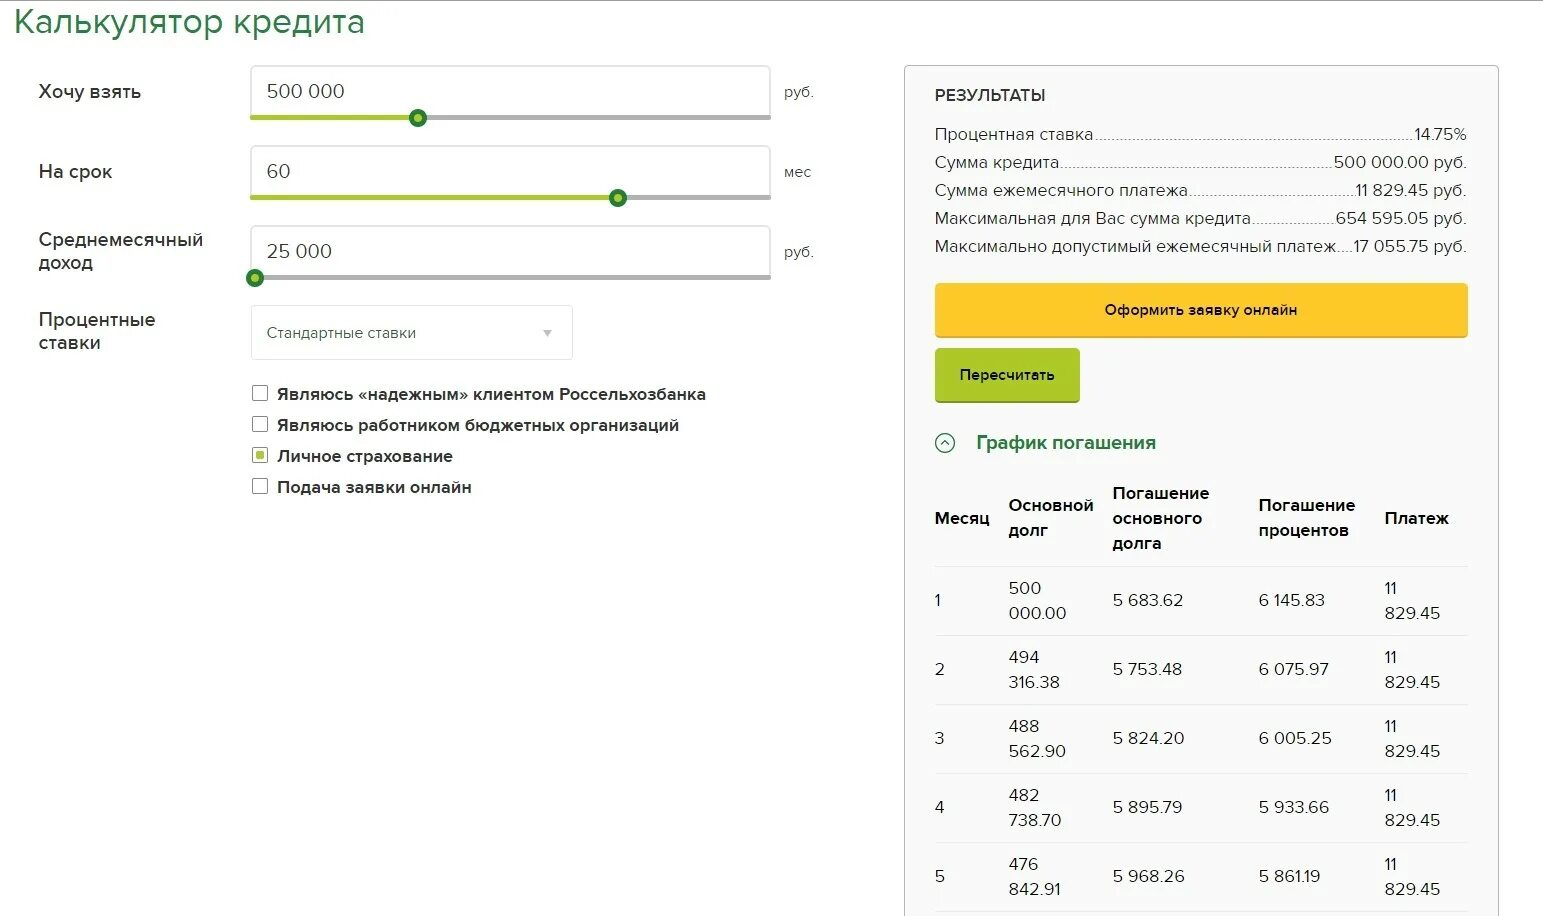This screenshot has width=1543, height=916.
Task: Open the Стандартные ставки dropdown
Action: (411, 332)
